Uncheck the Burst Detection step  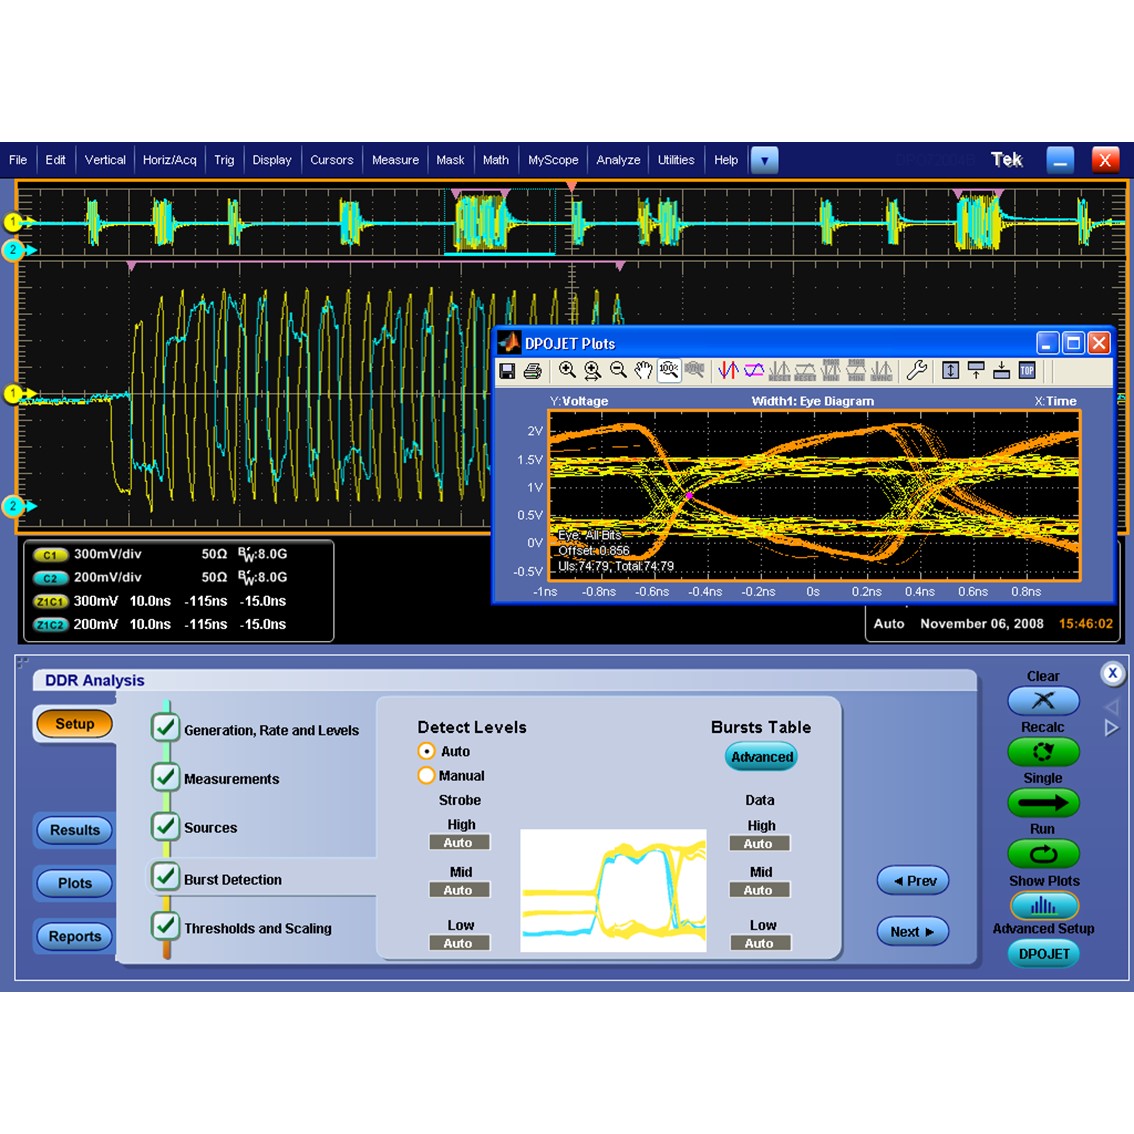point(165,876)
